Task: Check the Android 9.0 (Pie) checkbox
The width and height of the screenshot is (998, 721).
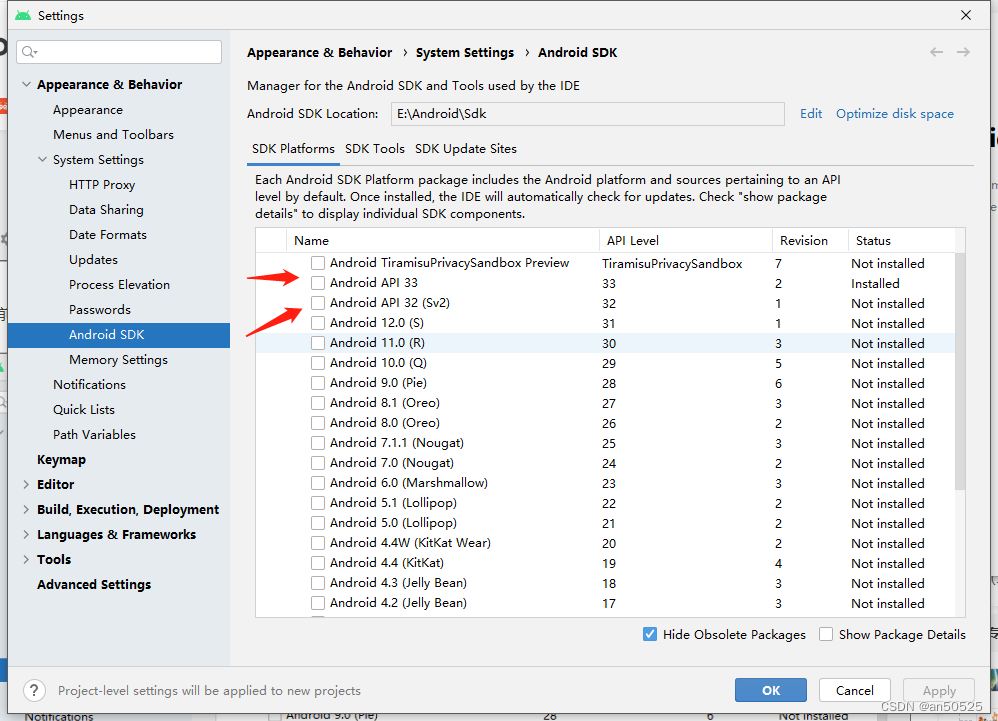Action: [x=318, y=383]
